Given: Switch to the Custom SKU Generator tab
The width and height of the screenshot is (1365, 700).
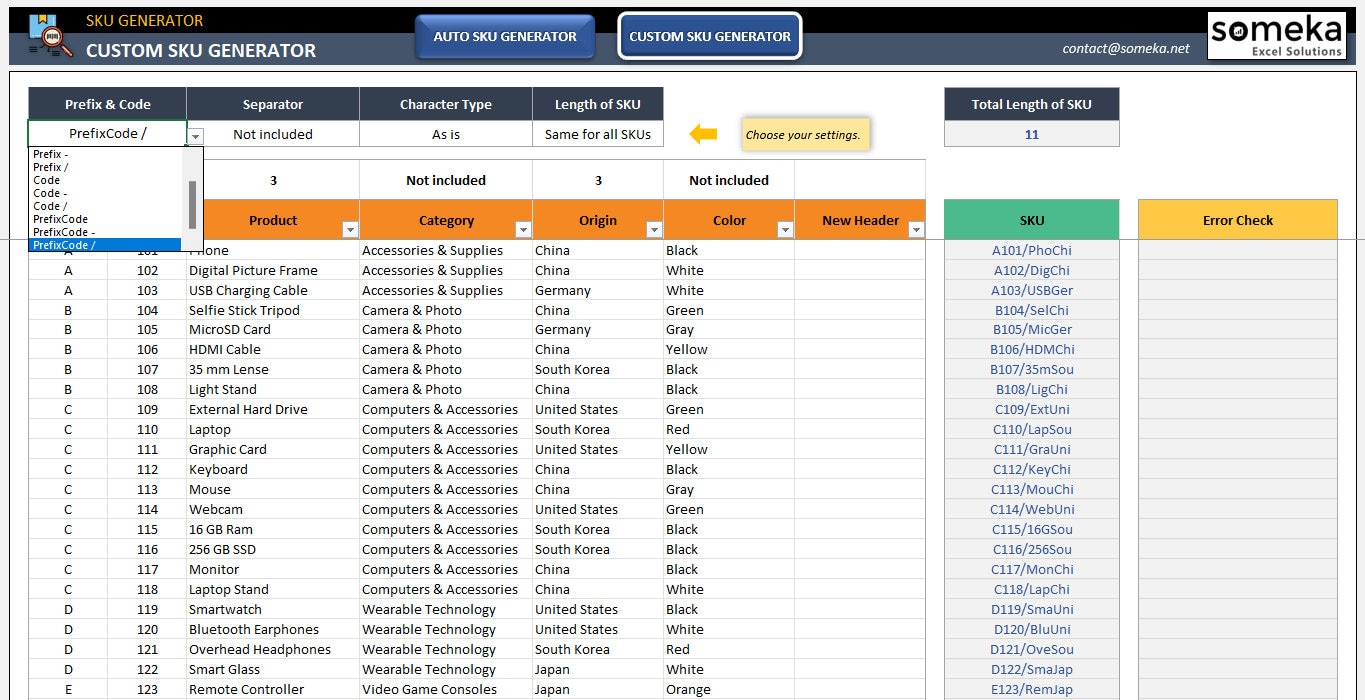Looking at the screenshot, I should [x=709, y=36].
